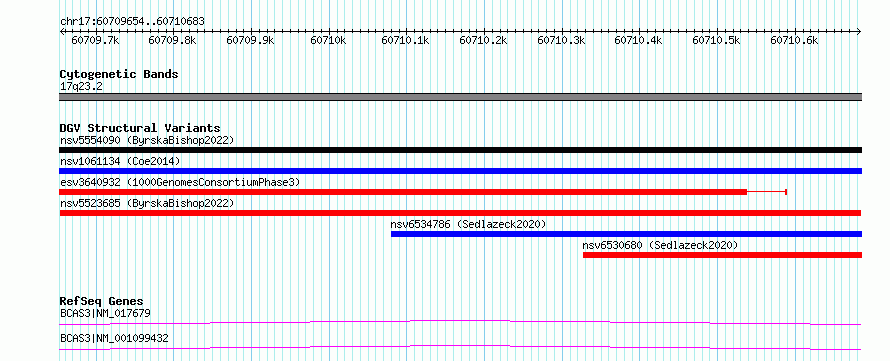Click the 60710.1k ruler tick label
Screen dimensions: 890x361
click(x=406, y=40)
